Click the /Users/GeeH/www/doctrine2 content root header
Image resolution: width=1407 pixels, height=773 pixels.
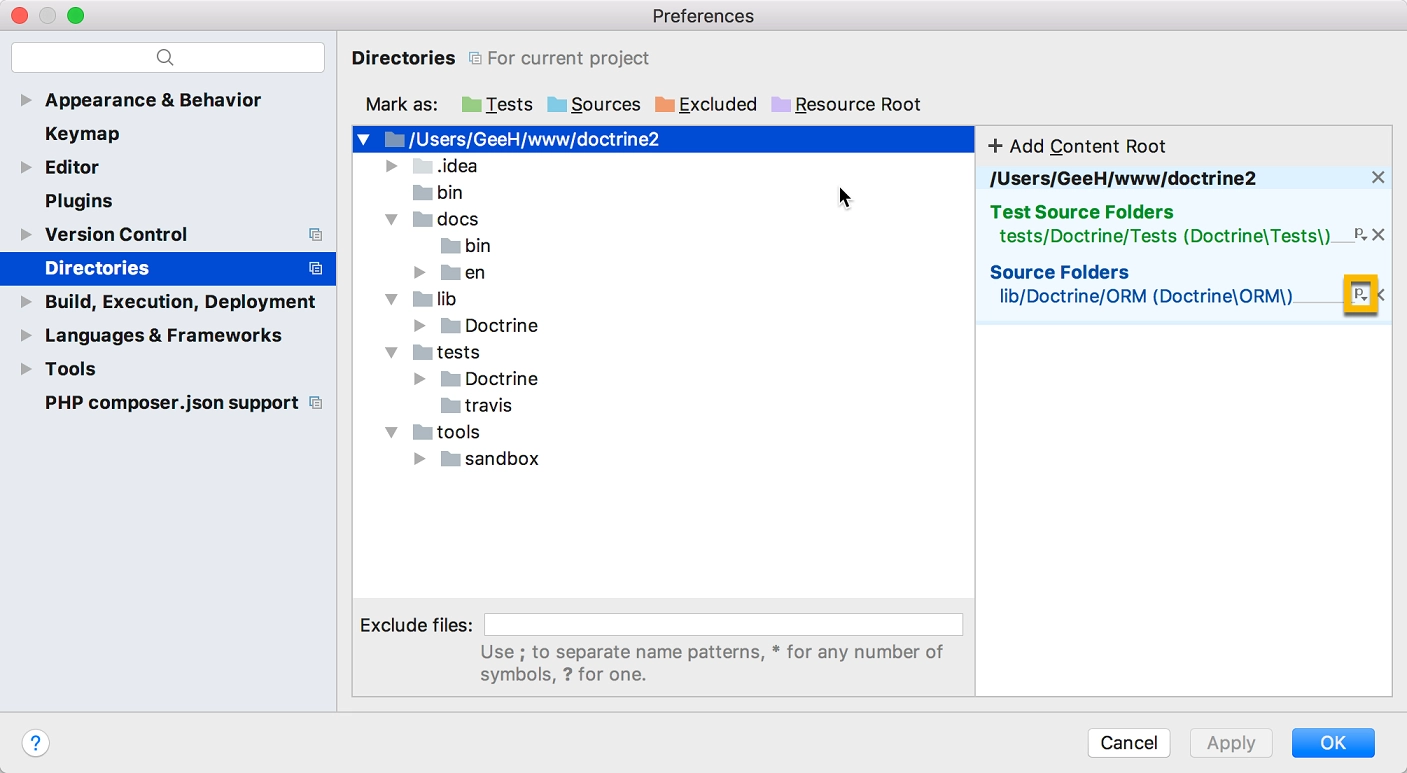(x=1122, y=178)
